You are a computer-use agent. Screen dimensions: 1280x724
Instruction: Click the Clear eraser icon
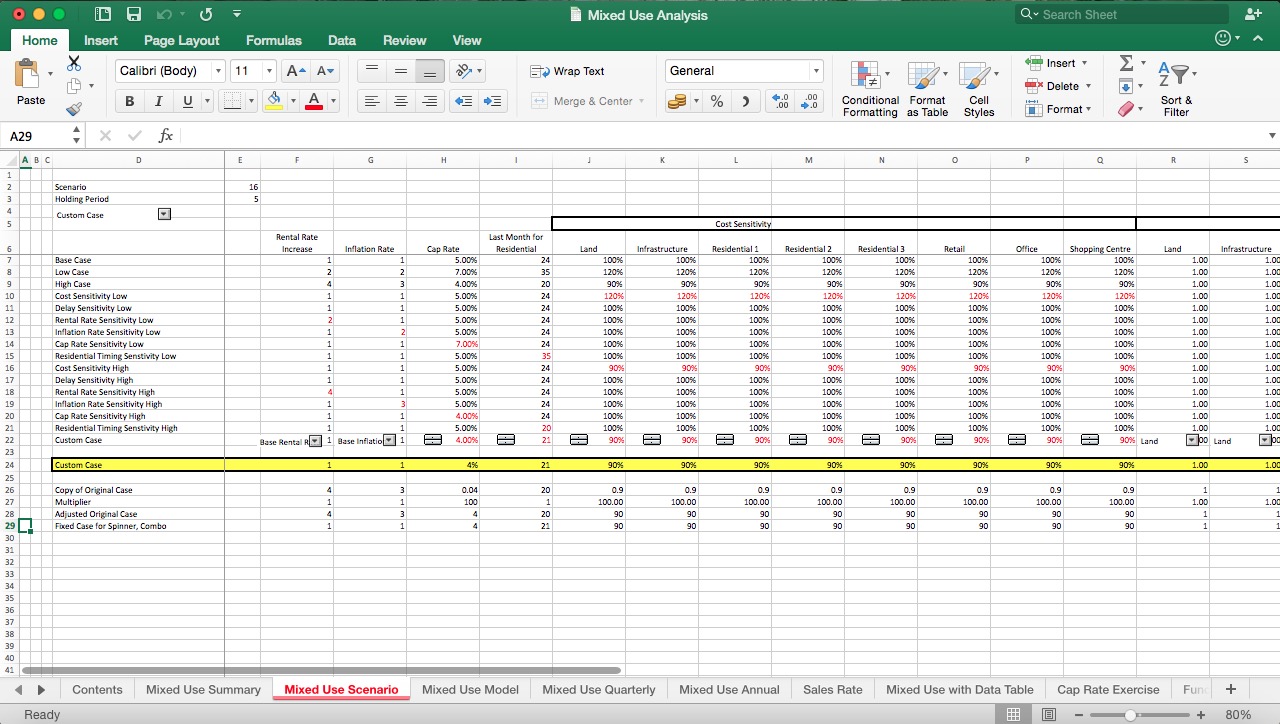[x=1126, y=108]
